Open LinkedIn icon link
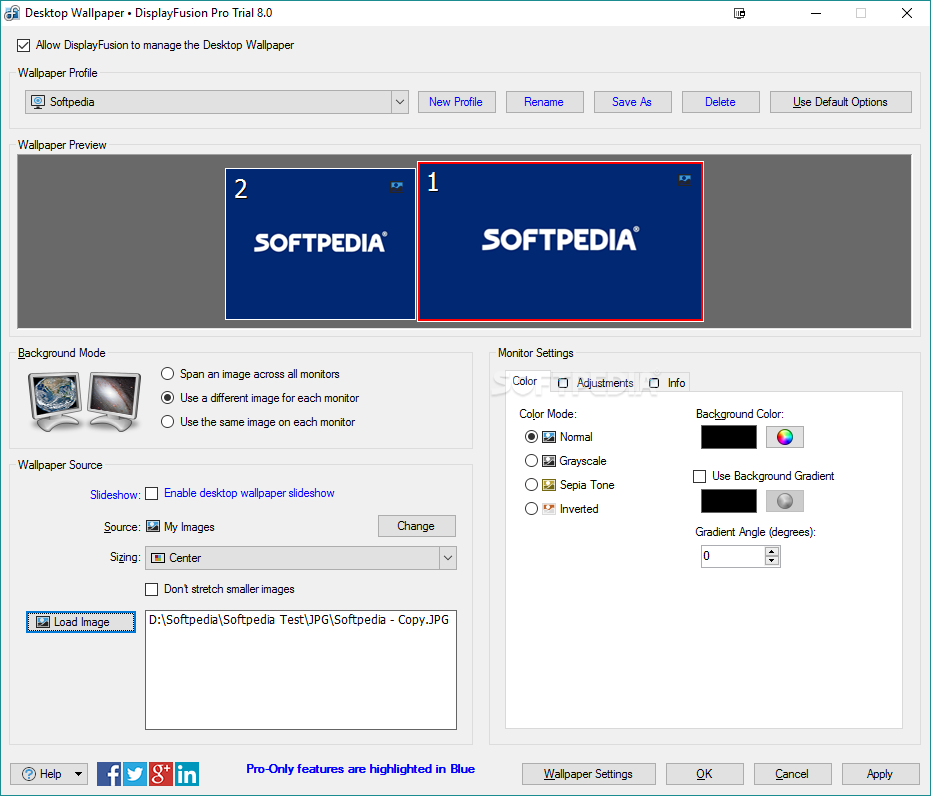 click(187, 774)
